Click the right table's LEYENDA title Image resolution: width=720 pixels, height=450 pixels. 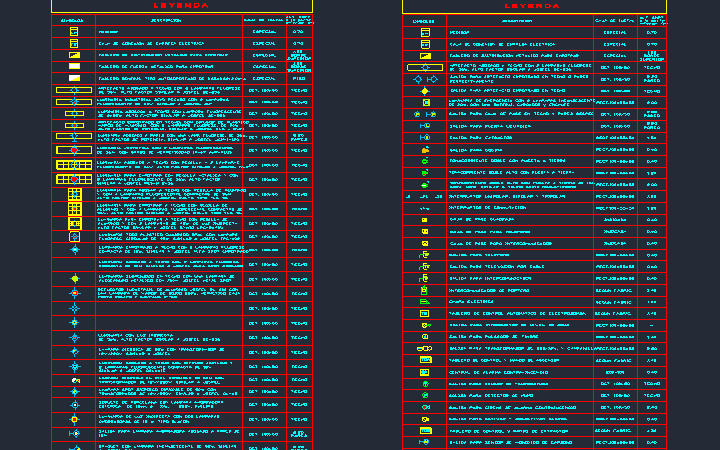pyautogui.click(x=532, y=6)
